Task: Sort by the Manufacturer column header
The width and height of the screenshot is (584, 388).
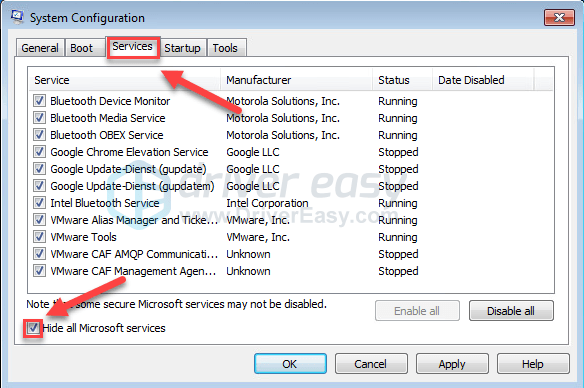Action: tap(296, 80)
